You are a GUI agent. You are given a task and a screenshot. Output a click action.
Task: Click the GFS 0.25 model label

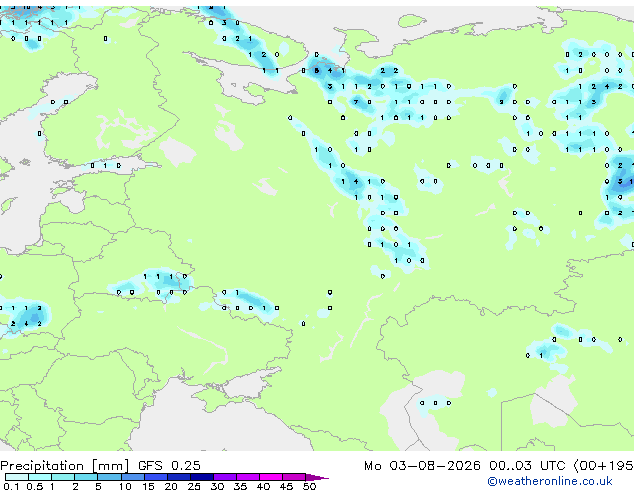click(169, 466)
